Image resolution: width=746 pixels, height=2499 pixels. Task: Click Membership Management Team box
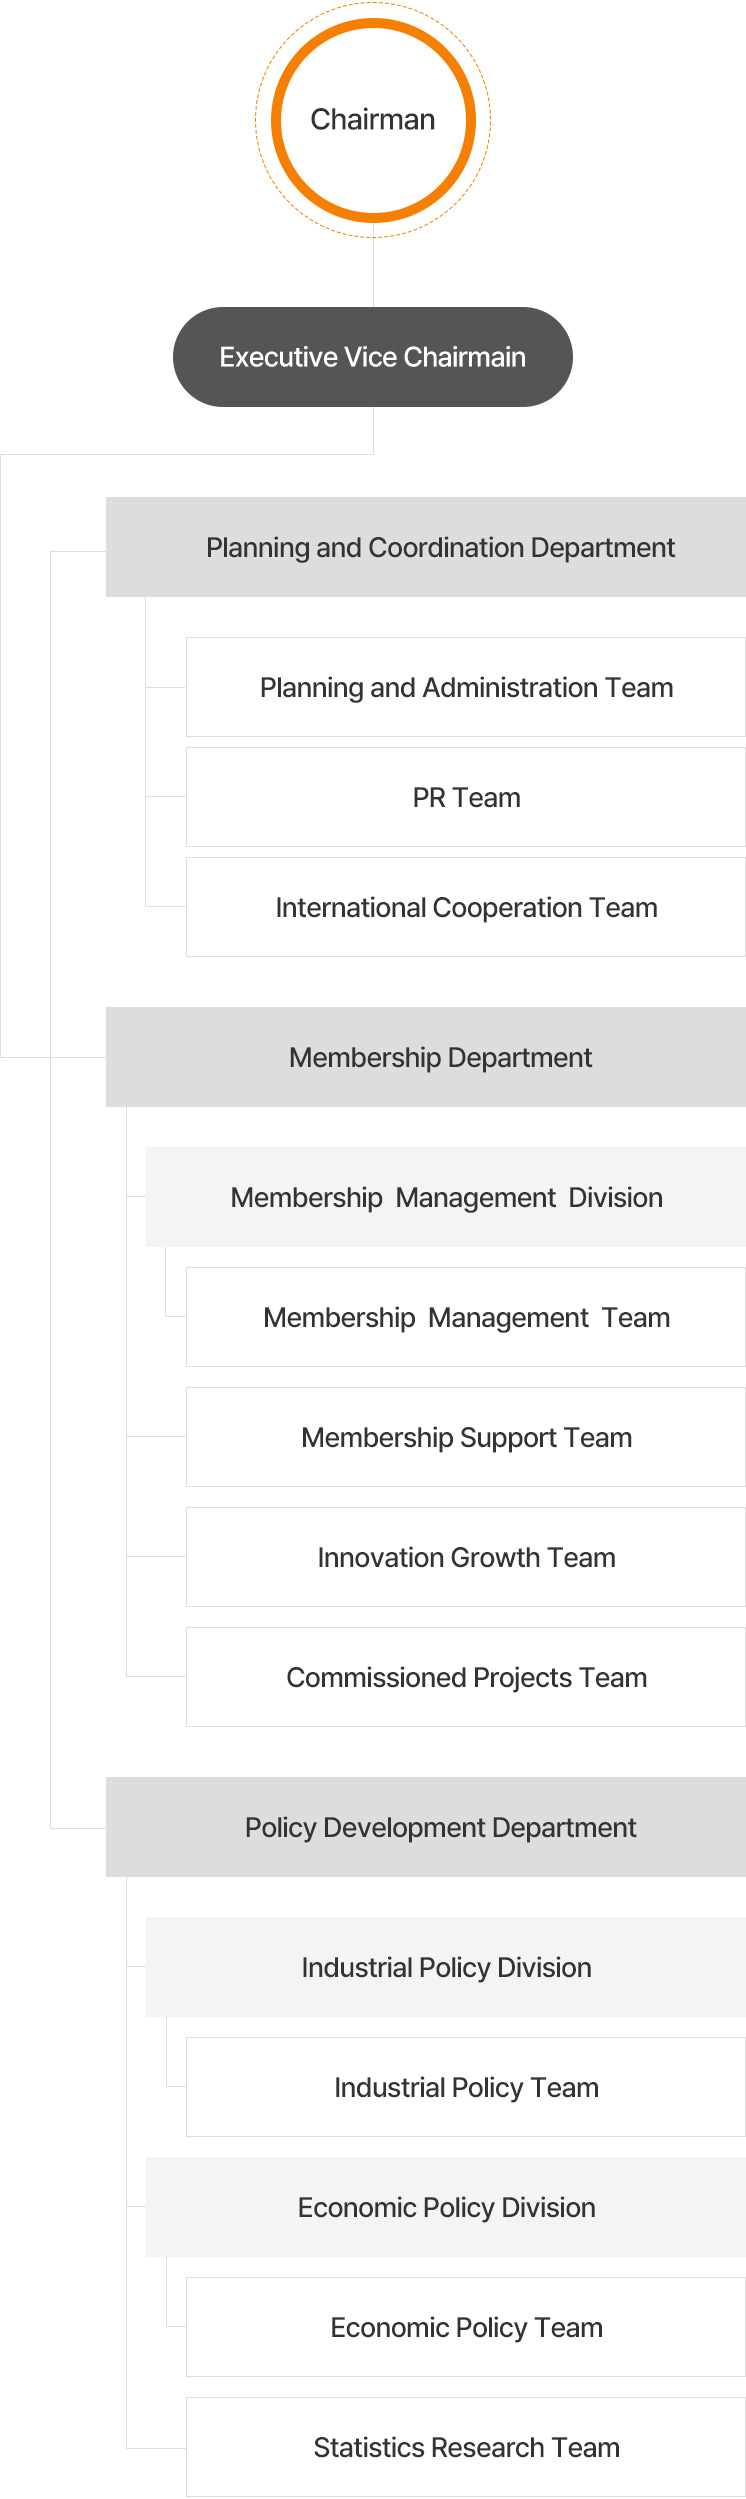466,1317
